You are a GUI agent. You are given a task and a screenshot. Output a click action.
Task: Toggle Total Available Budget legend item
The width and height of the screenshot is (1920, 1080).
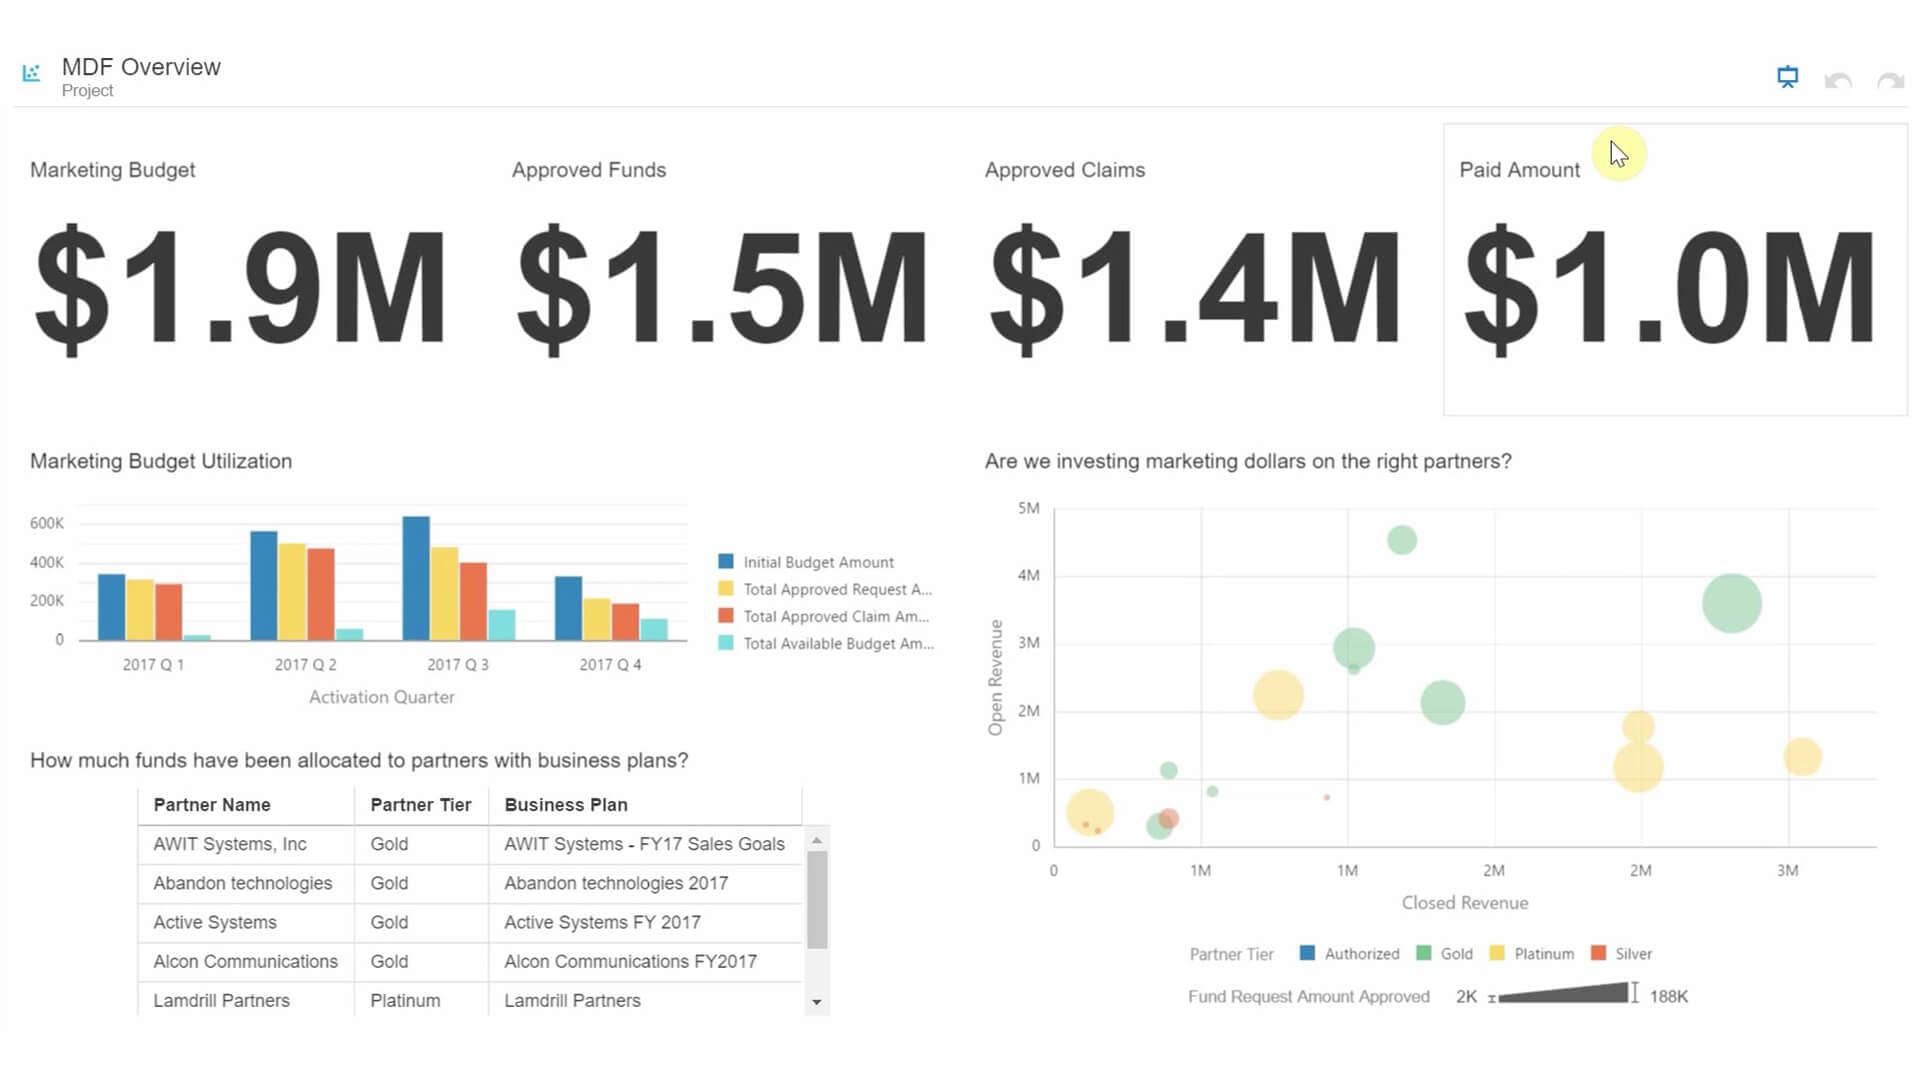click(837, 644)
